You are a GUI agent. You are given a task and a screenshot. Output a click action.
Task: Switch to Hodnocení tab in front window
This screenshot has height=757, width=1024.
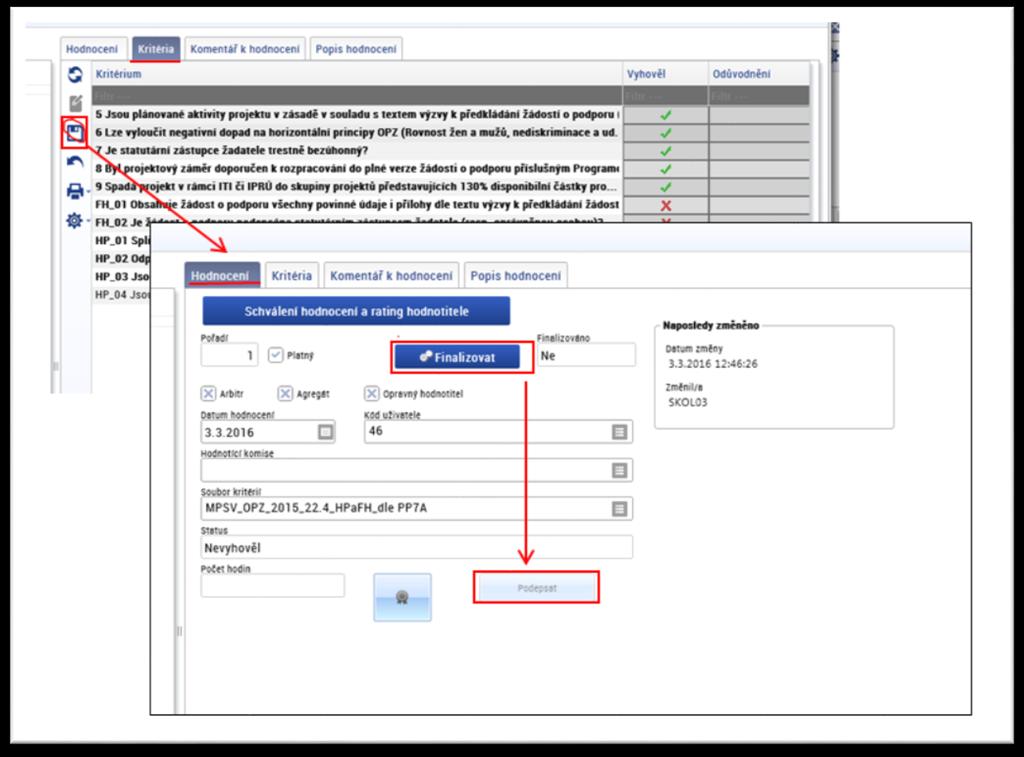point(220,276)
